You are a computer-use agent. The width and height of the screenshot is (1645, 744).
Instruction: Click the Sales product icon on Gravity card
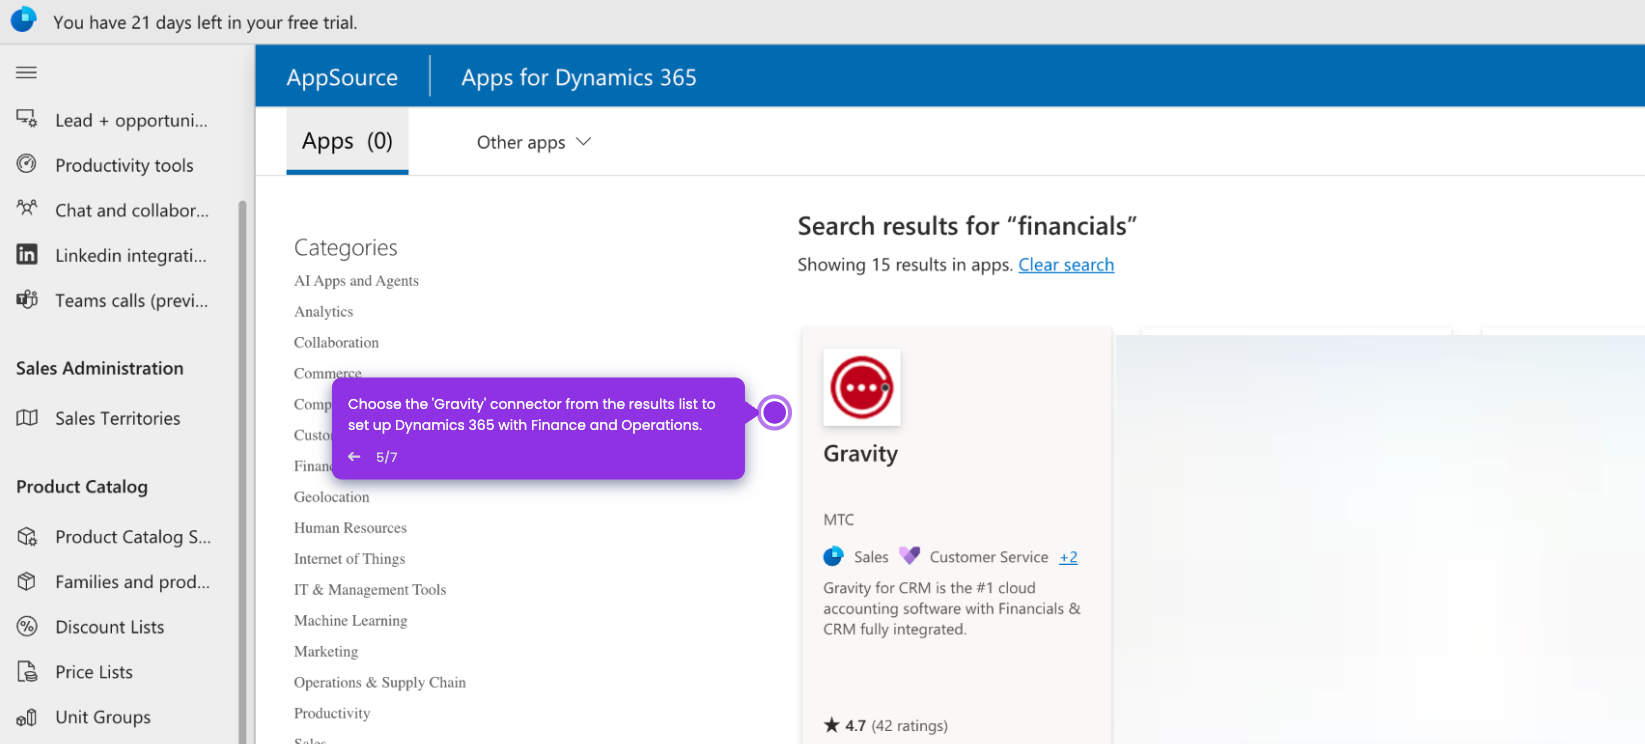(833, 556)
